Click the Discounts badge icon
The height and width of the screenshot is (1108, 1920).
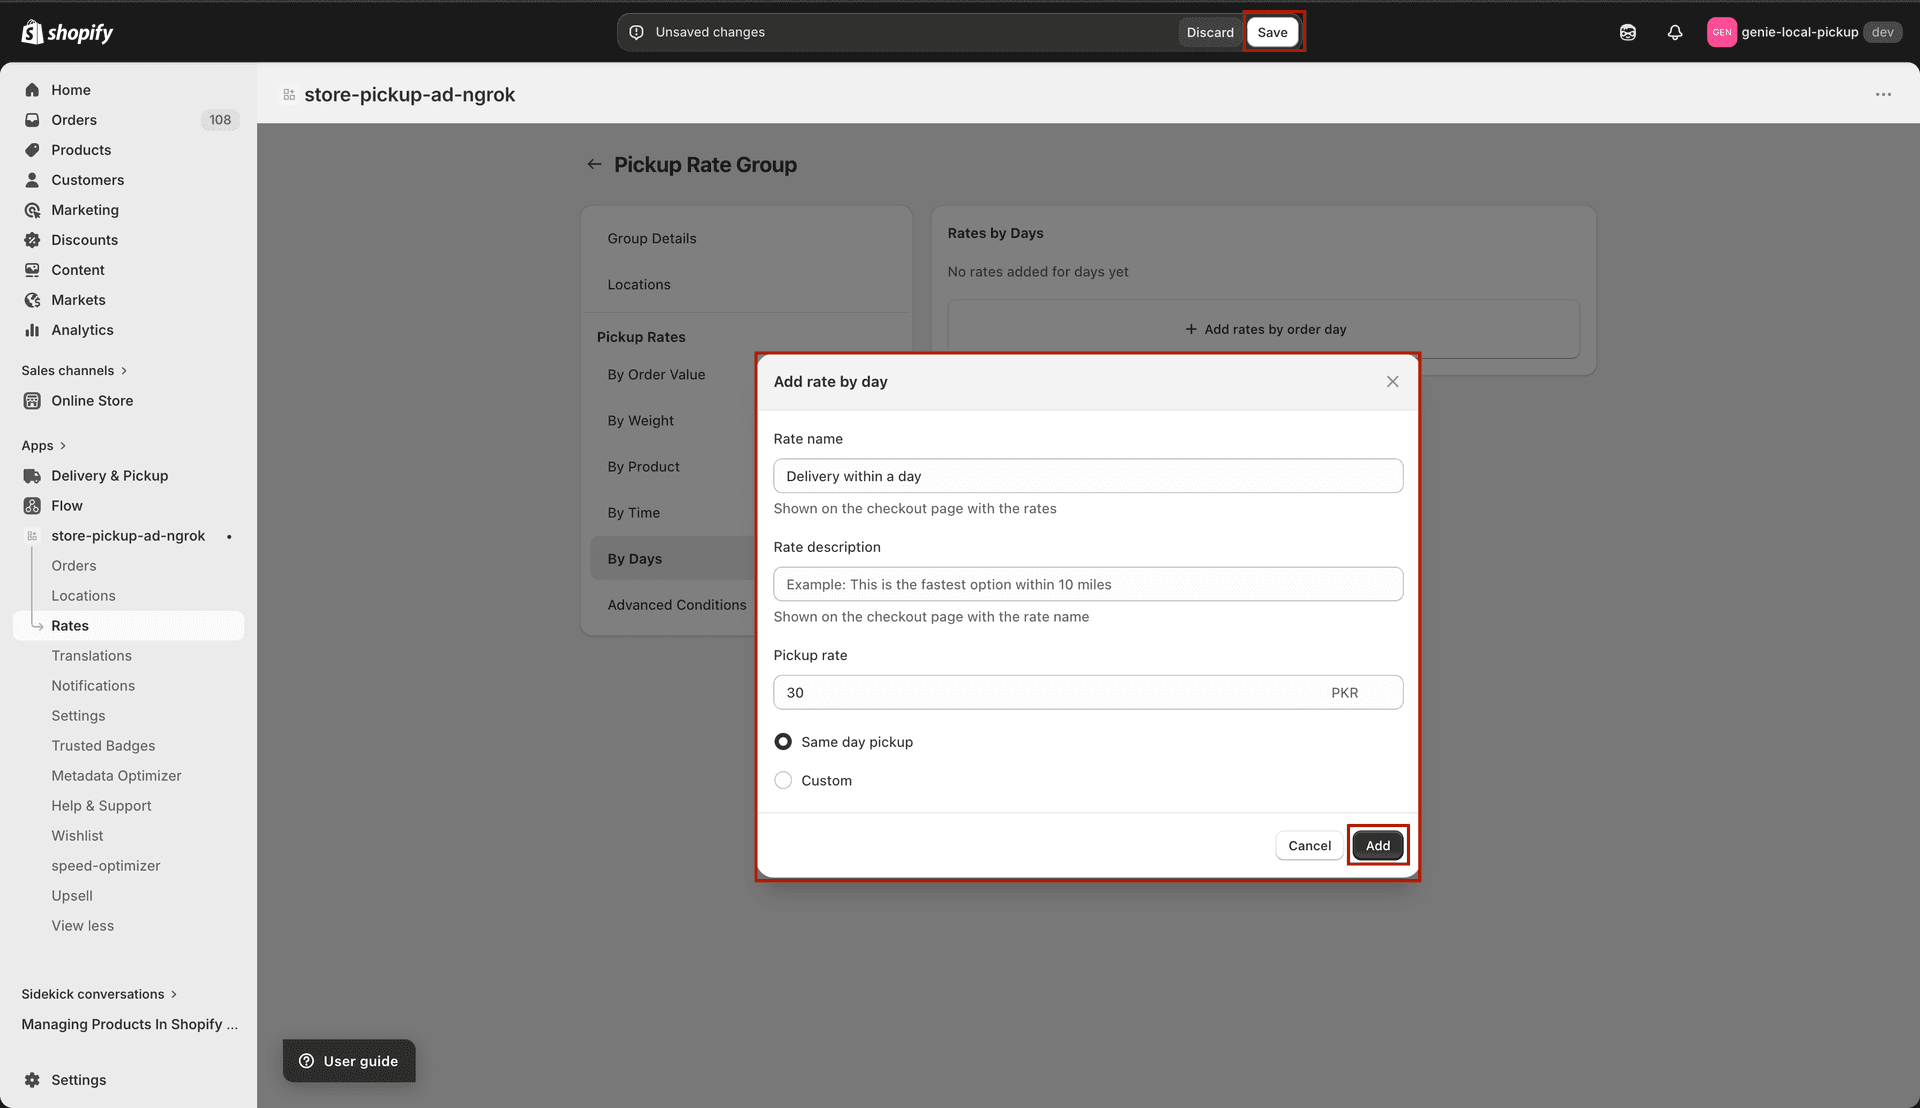tap(32, 240)
